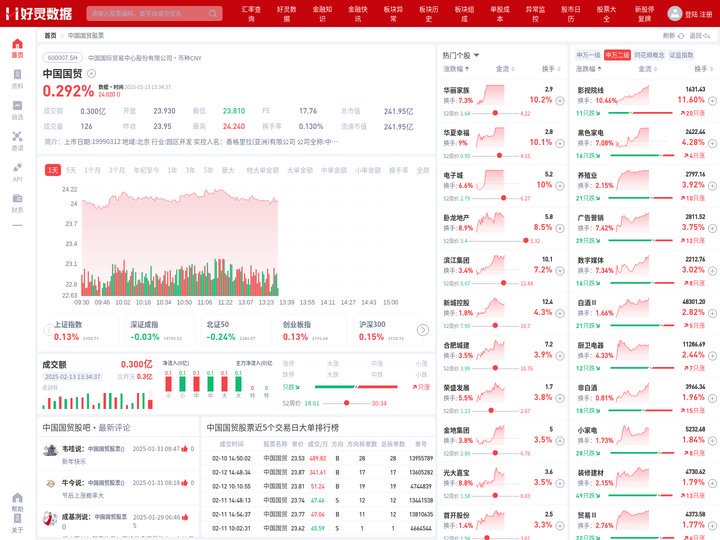Viewport: 720px width, 540px height.
Task: Select the 年初至今 chart range
Action: pos(146,170)
